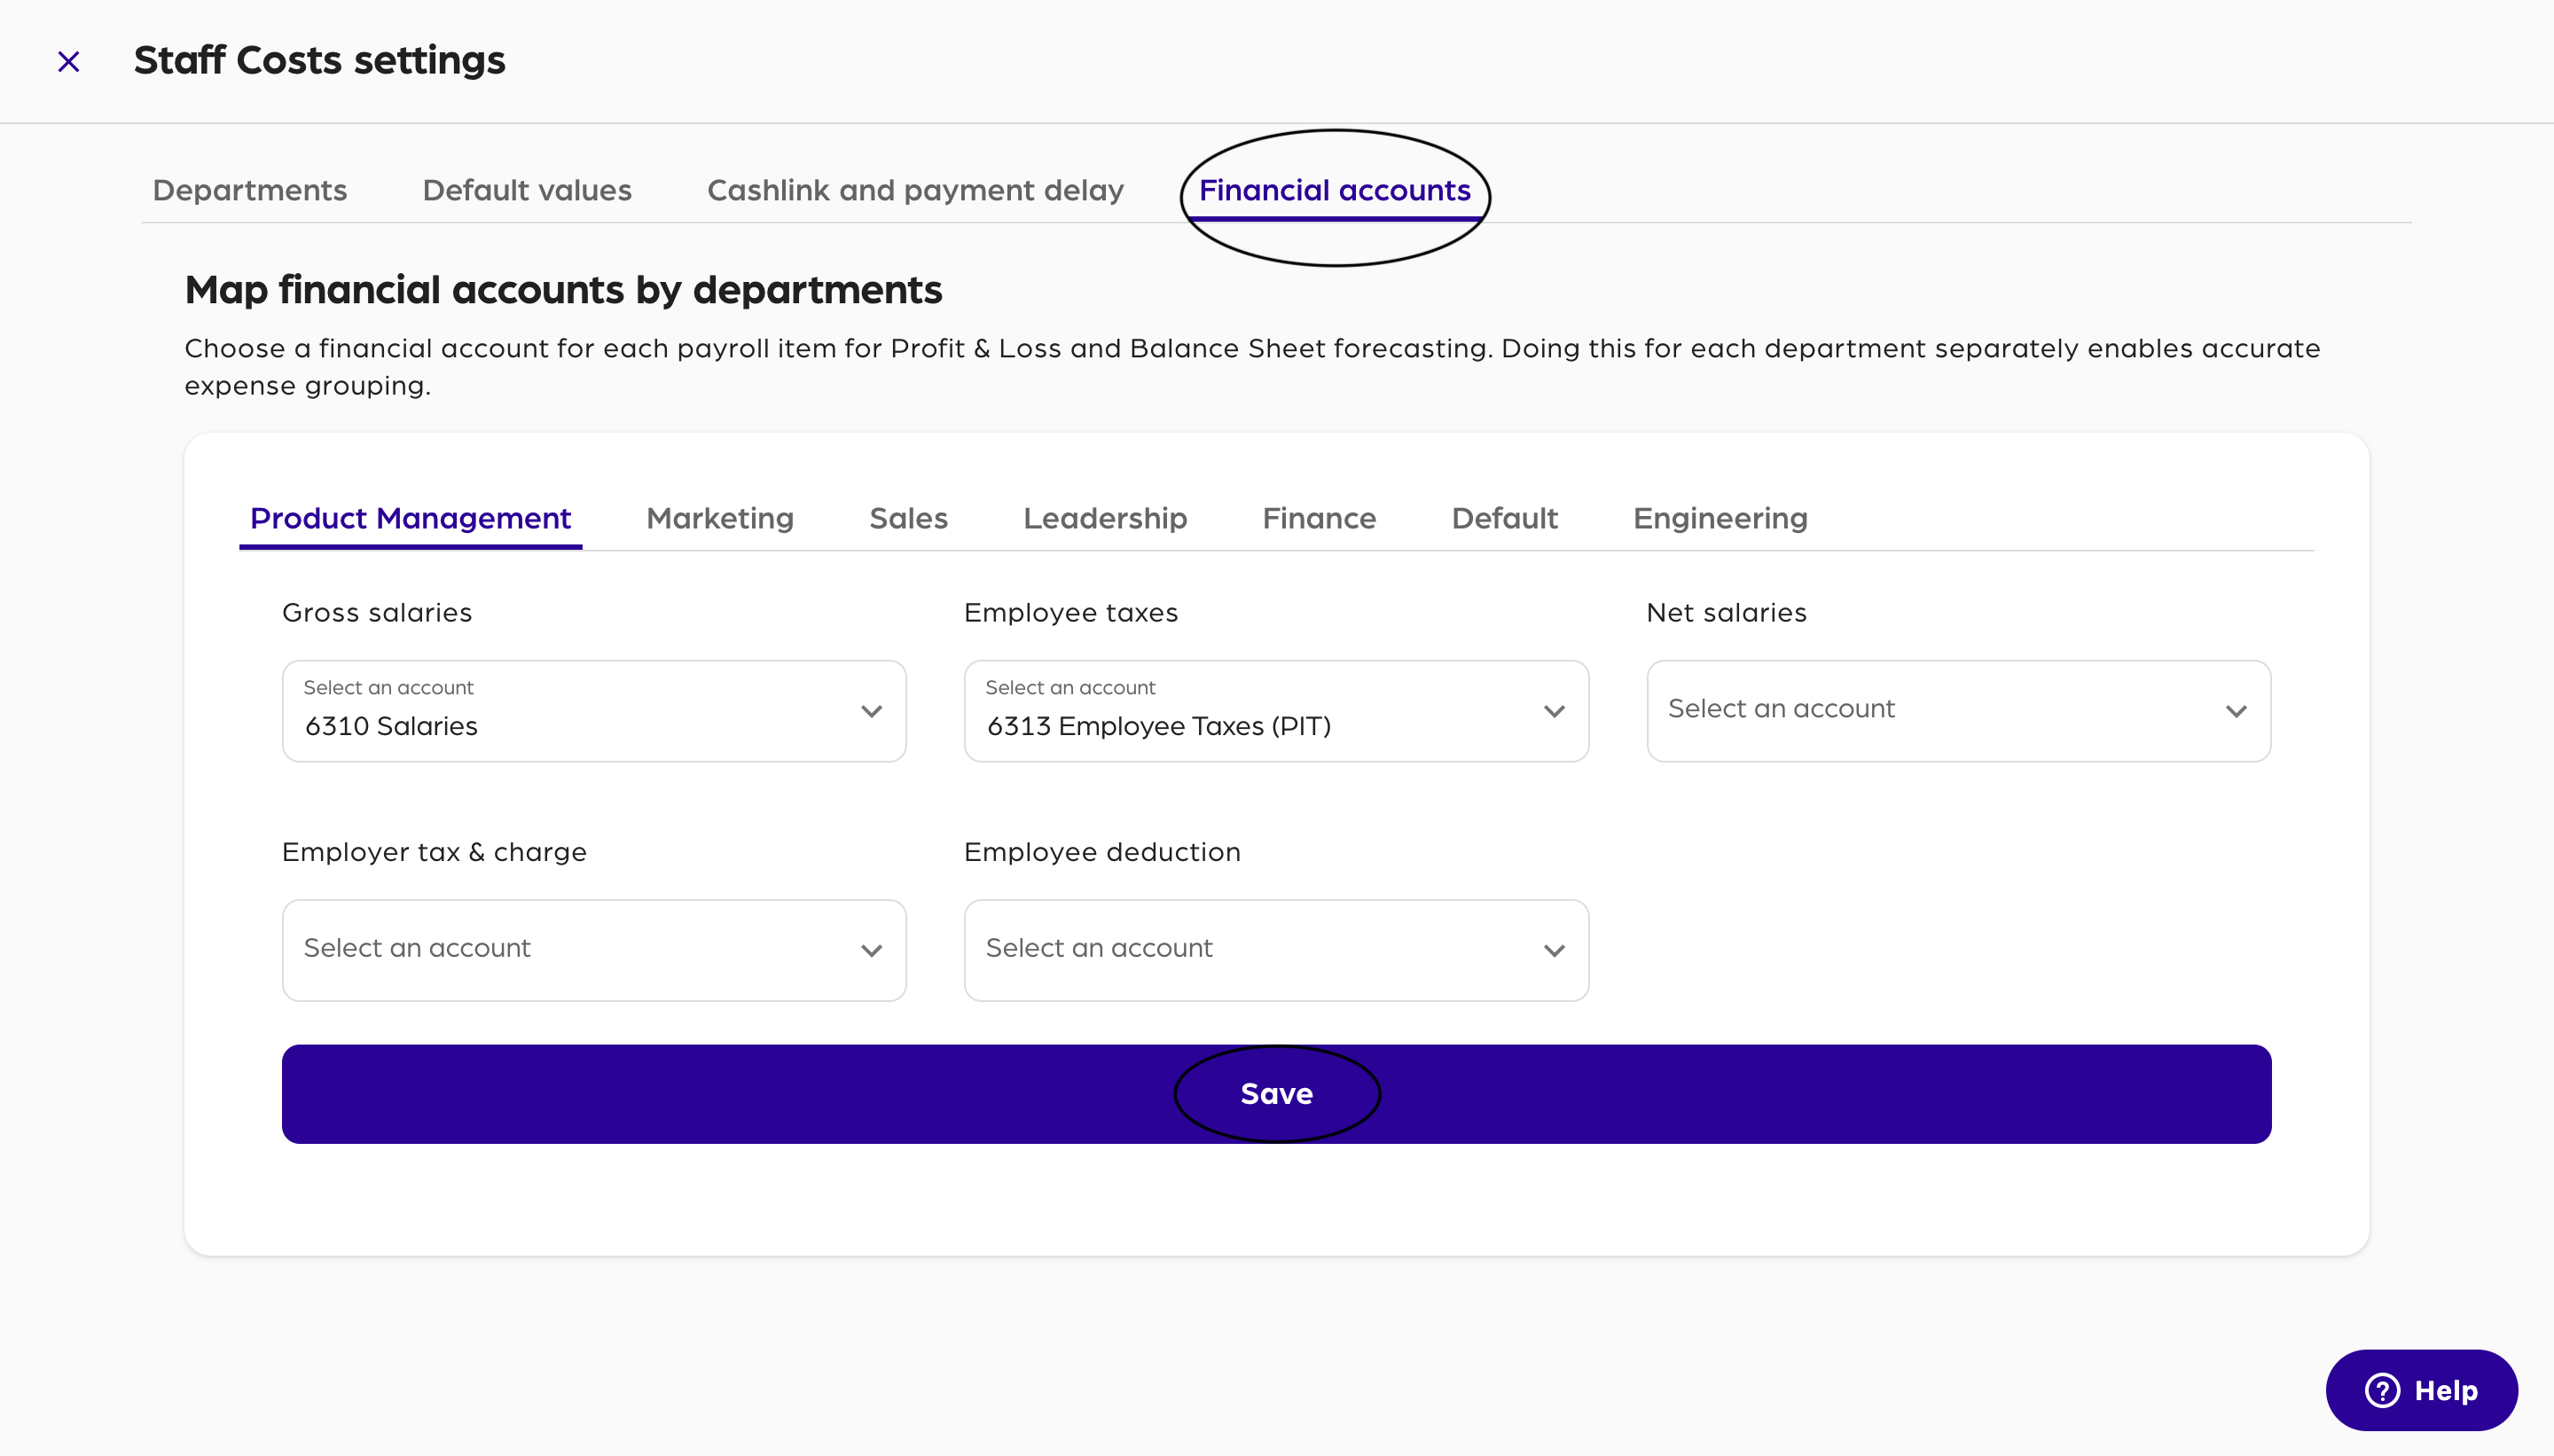The width and height of the screenshot is (2554, 1456).
Task: Click the '6310 Salaries' selected value
Action: [391, 726]
